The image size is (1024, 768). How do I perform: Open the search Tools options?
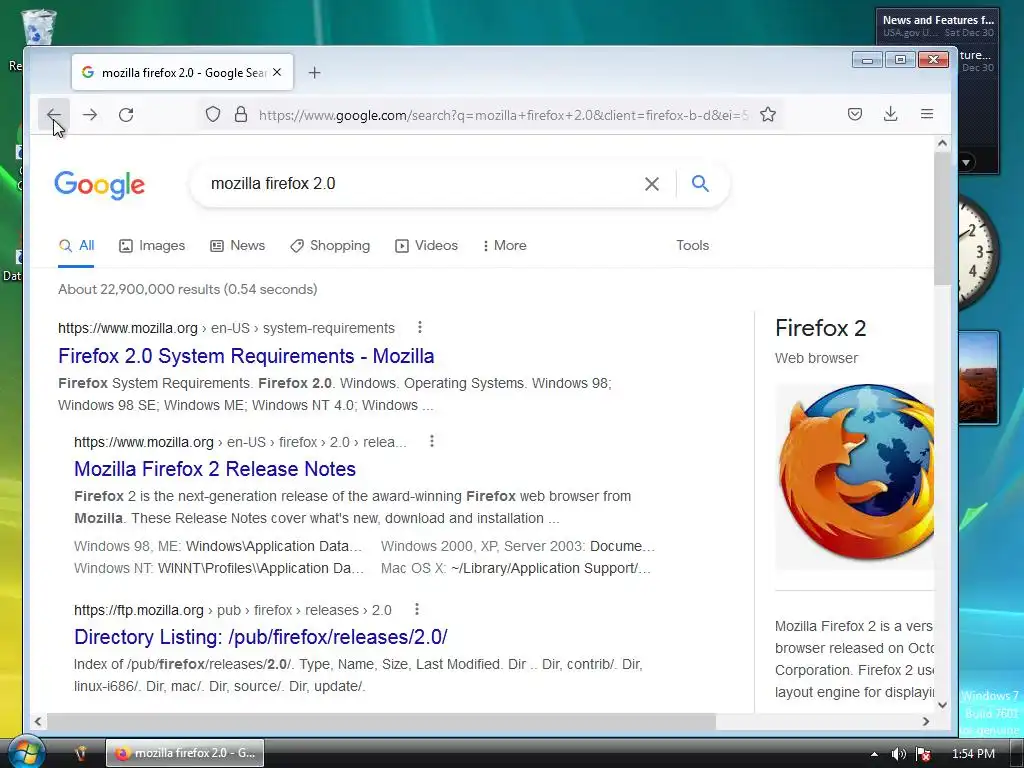[692, 246]
